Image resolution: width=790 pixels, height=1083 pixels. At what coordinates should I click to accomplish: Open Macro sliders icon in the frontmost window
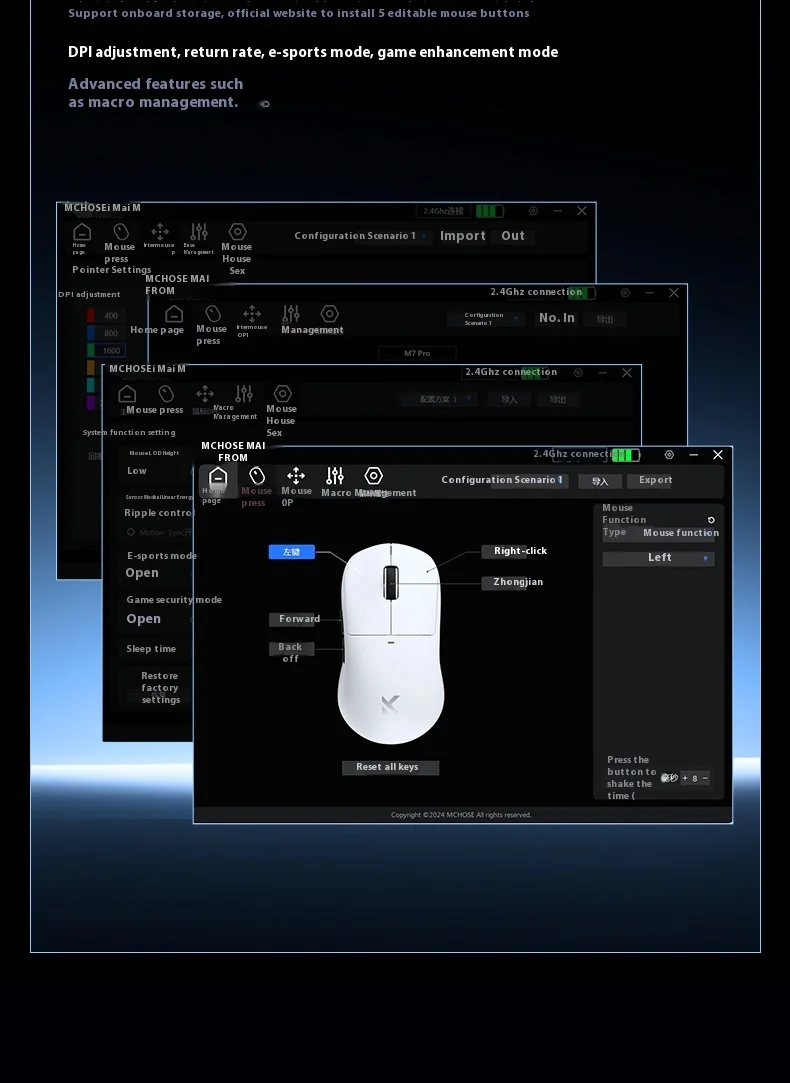pos(335,476)
